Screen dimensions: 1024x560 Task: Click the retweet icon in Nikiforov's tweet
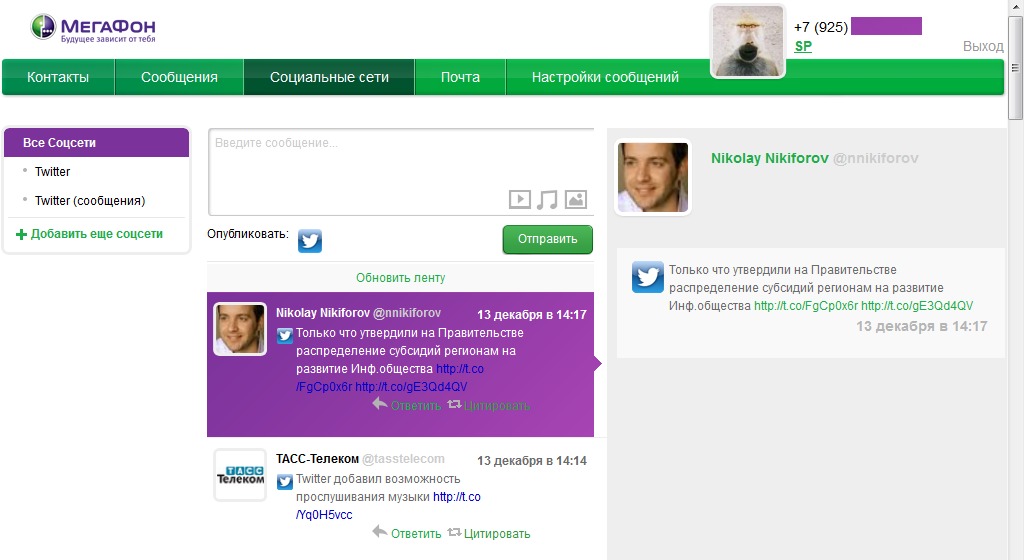455,405
